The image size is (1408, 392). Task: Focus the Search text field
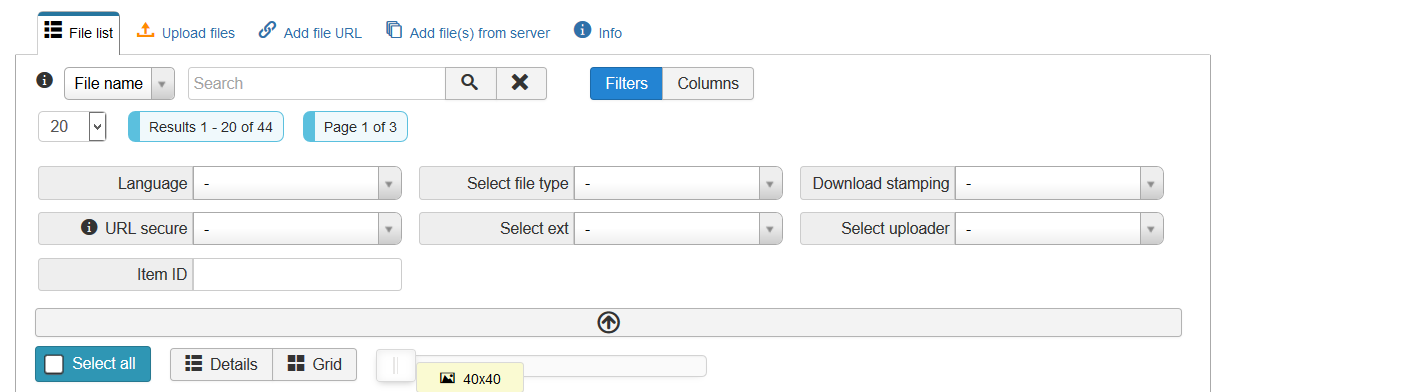click(x=317, y=84)
